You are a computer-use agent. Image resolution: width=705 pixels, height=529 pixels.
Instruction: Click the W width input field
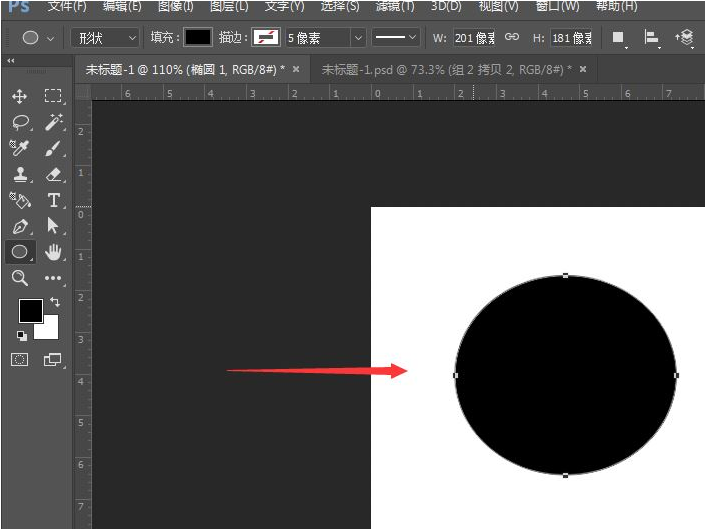point(474,38)
